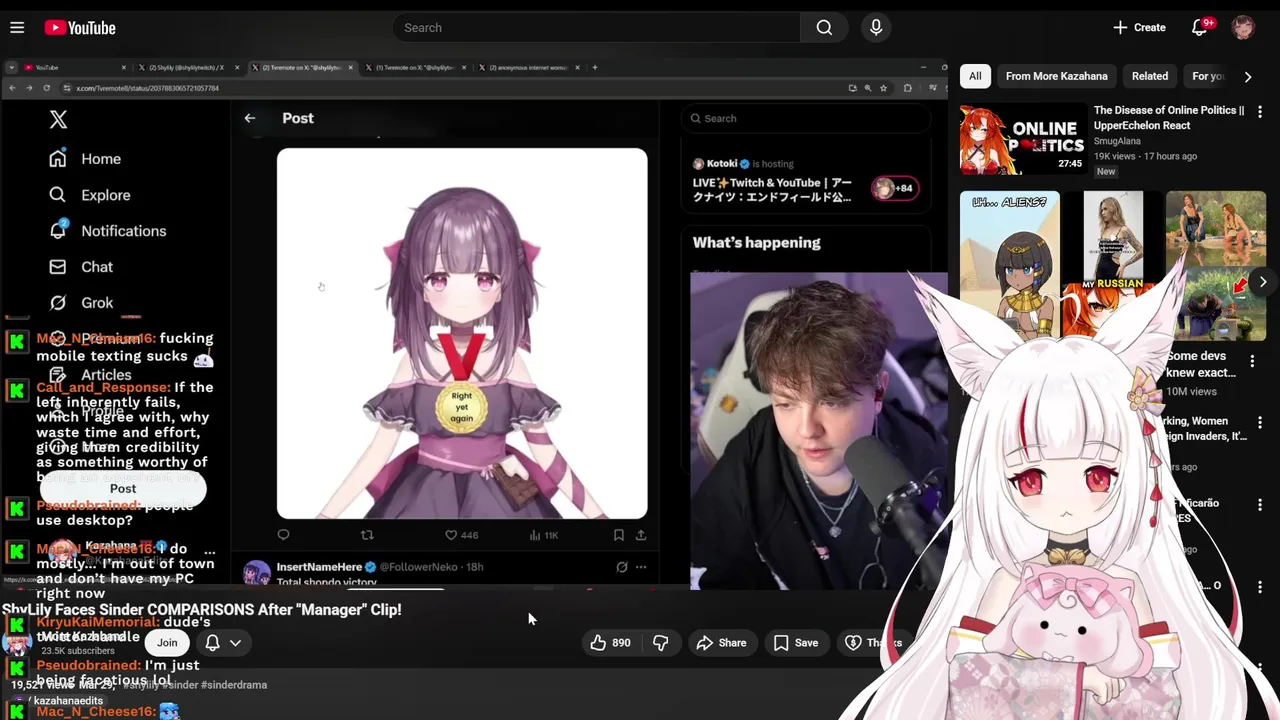The image size is (1280, 720).
Task: Save the video to a playlist
Action: point(796,643)
